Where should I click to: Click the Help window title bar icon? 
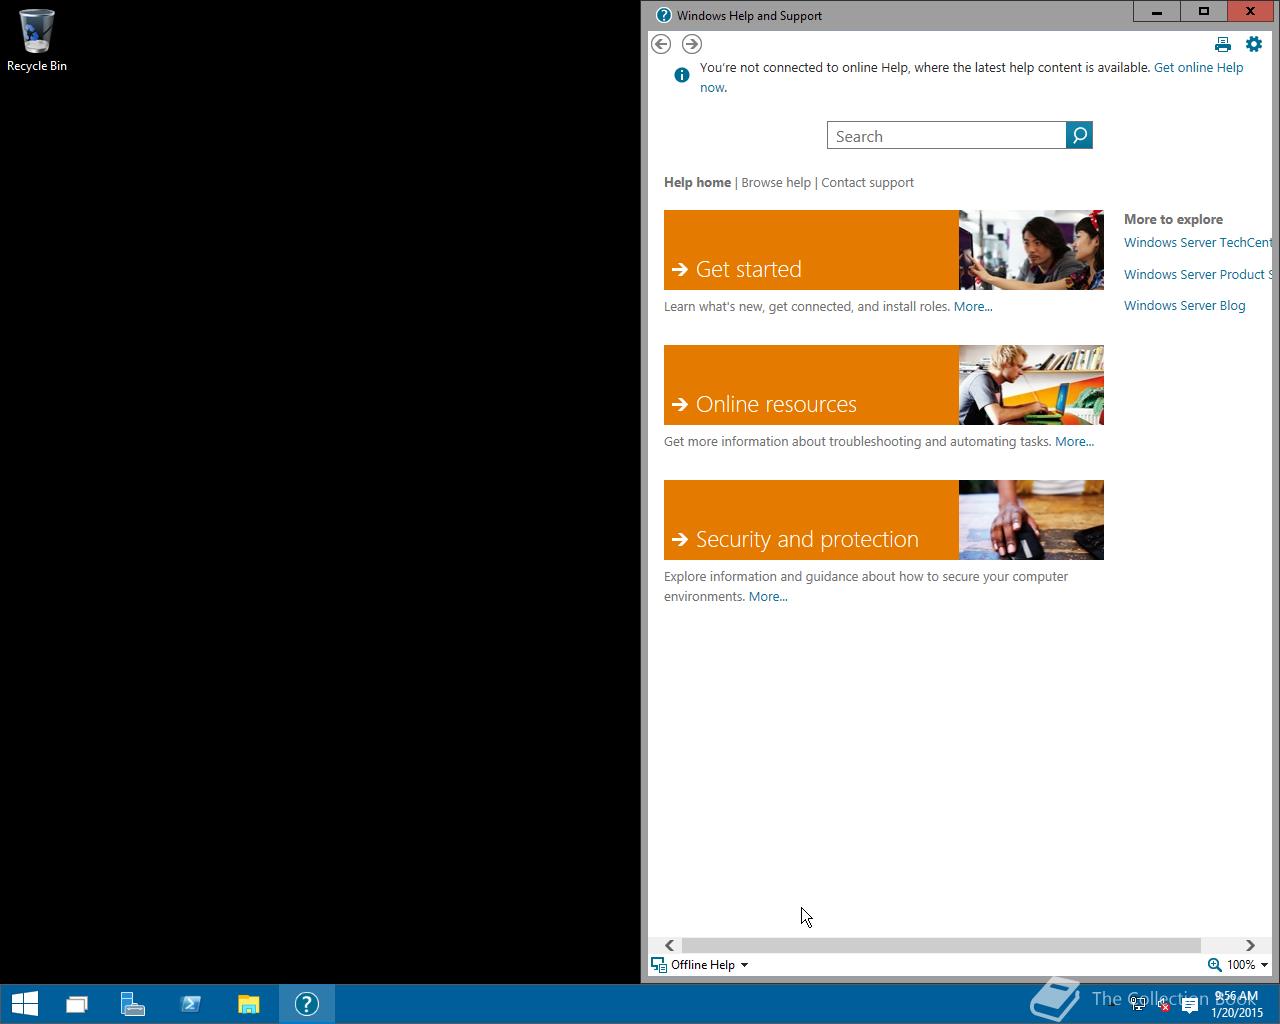click(663, 15)
